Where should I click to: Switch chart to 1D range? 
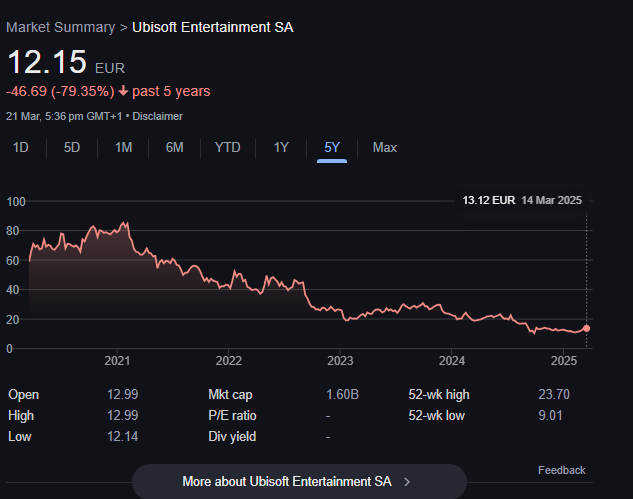pos(20,147)
